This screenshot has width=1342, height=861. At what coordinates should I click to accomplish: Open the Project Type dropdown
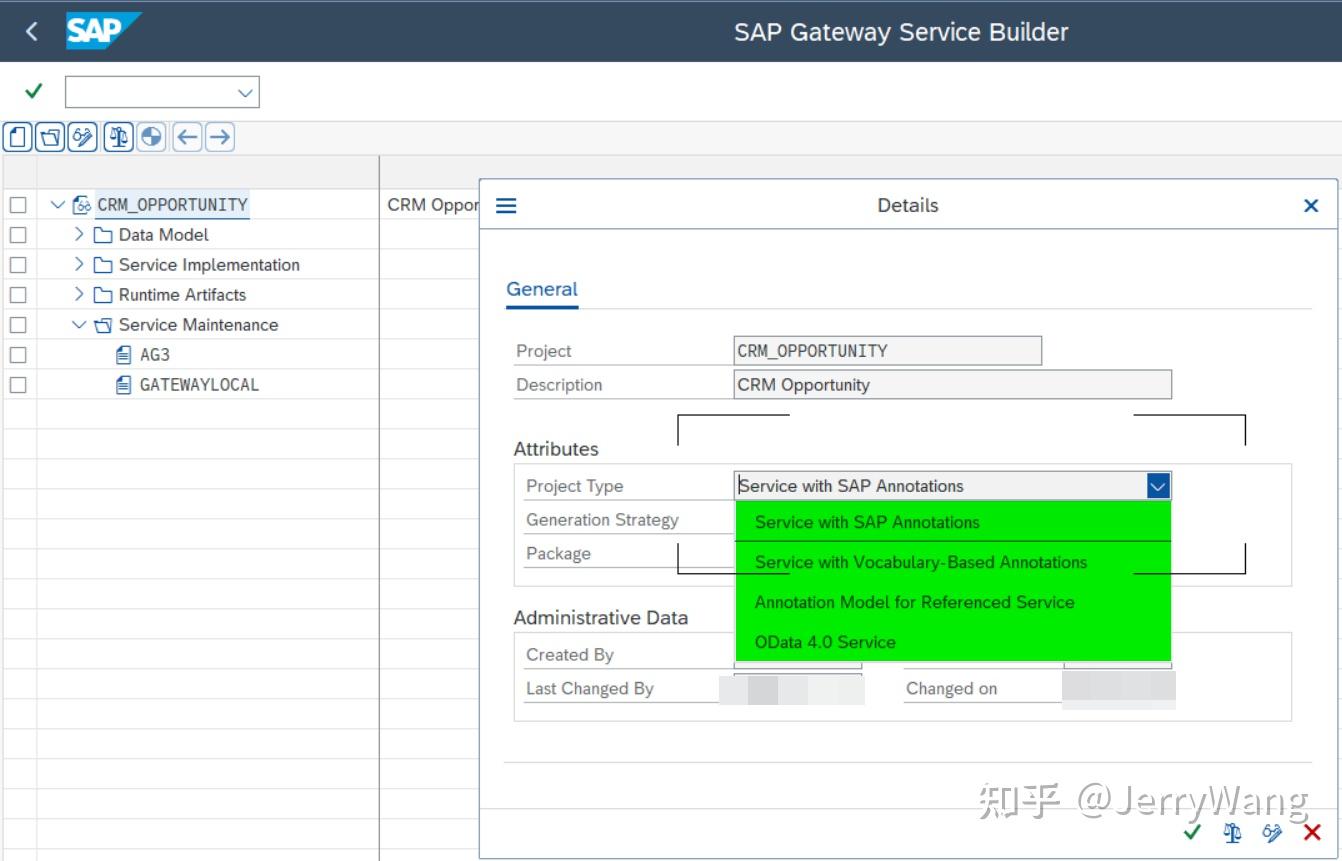click(x=1157, y=485)
